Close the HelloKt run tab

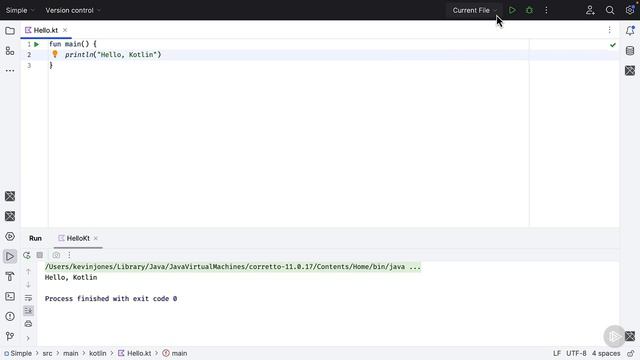(96, 238)
